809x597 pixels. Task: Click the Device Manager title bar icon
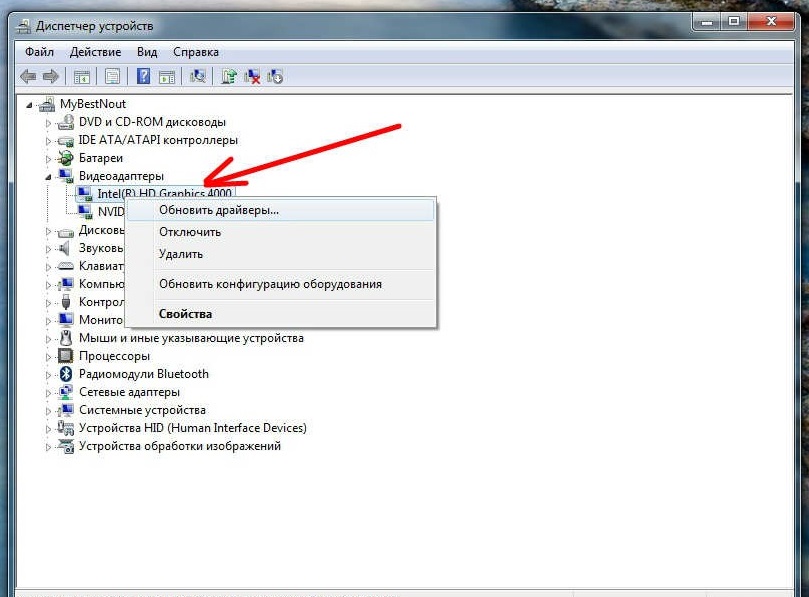pos(23,26)
